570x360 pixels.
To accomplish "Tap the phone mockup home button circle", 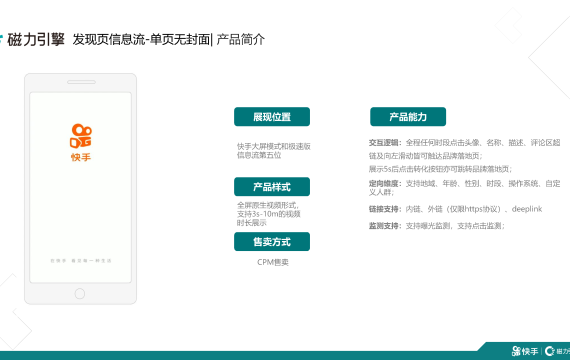I will (80, 293).
